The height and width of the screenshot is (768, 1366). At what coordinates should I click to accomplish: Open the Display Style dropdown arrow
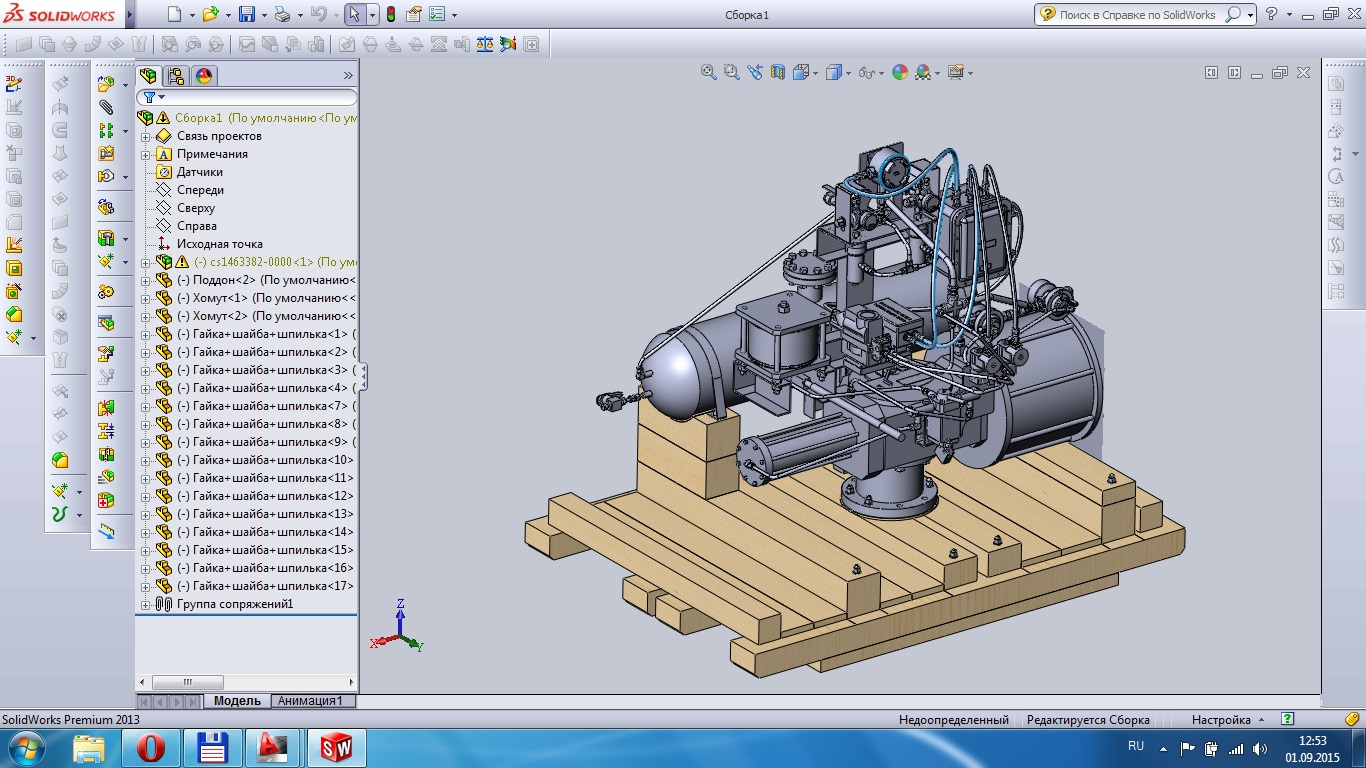847,73
